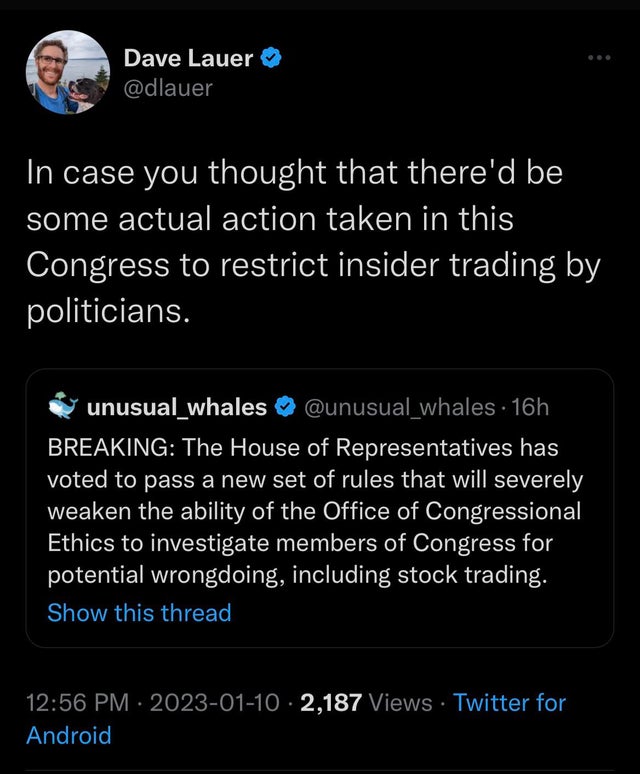Open the @dlauer handle
Image resolution: width=640 pixels, height=774 pixels.
click(168, 89)
